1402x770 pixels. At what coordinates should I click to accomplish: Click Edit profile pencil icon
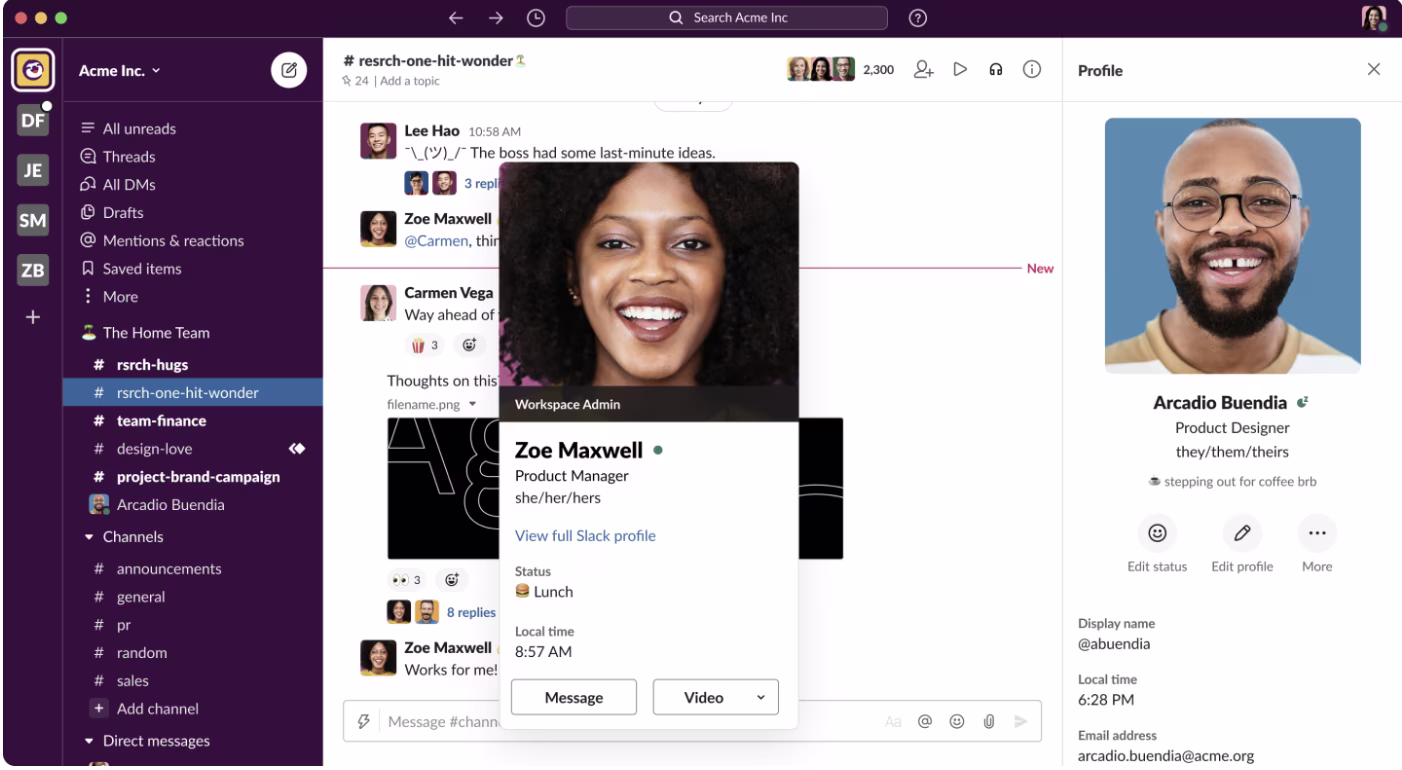1242,534
